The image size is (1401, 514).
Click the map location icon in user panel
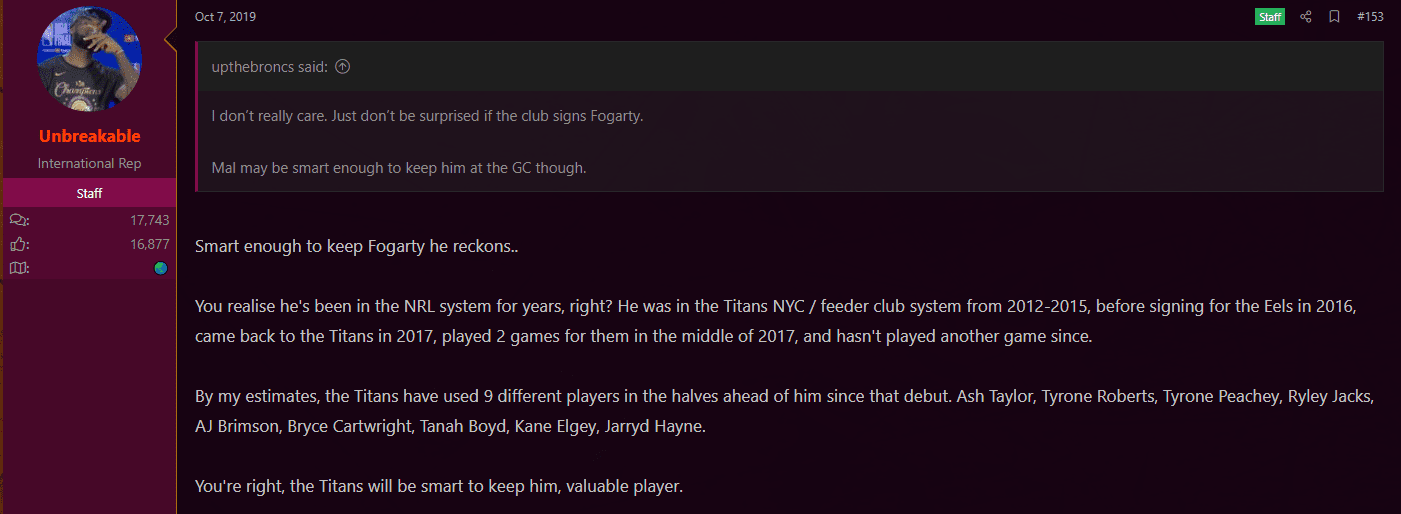pyautogui.click(x=19, y=268)
